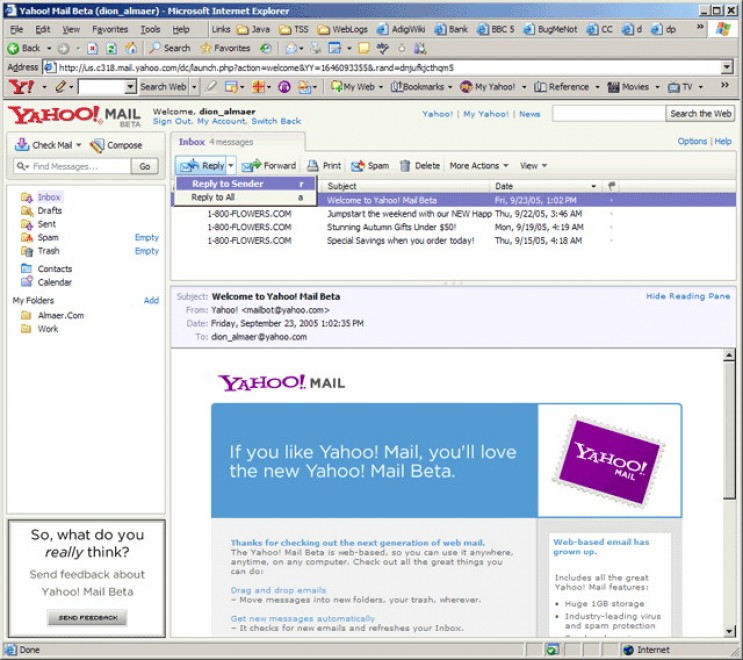Click the browser Stop icon
This screenshot has width=743, height=660.
pos(93,48)
